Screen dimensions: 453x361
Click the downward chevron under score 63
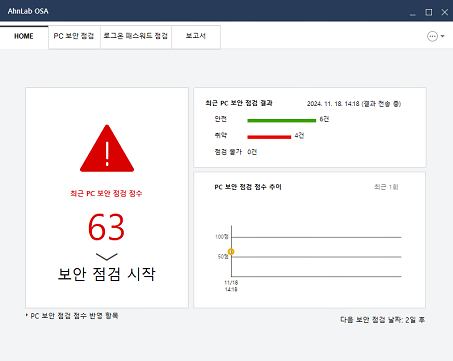click(x=107, y=256)
